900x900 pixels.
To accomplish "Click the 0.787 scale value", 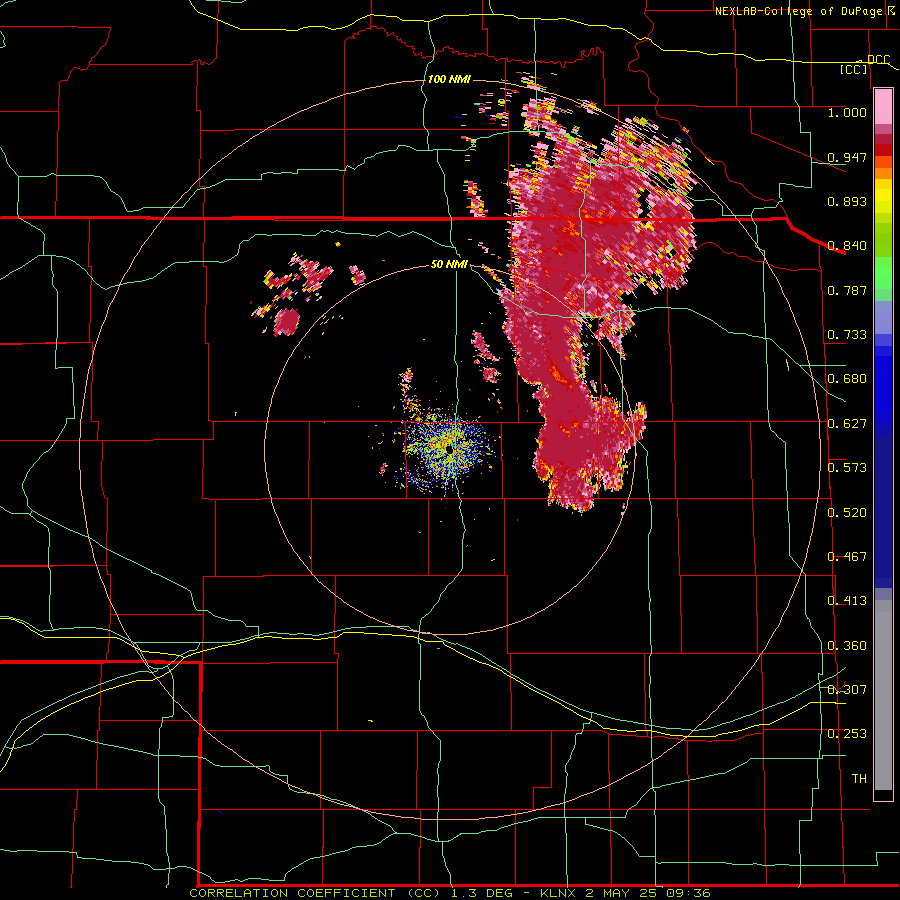I will (847, 290).
